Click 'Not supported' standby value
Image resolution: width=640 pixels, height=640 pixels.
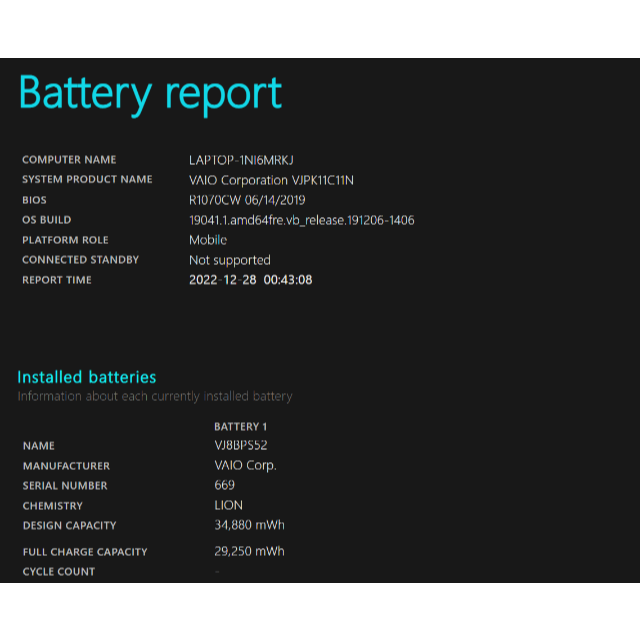230,260
